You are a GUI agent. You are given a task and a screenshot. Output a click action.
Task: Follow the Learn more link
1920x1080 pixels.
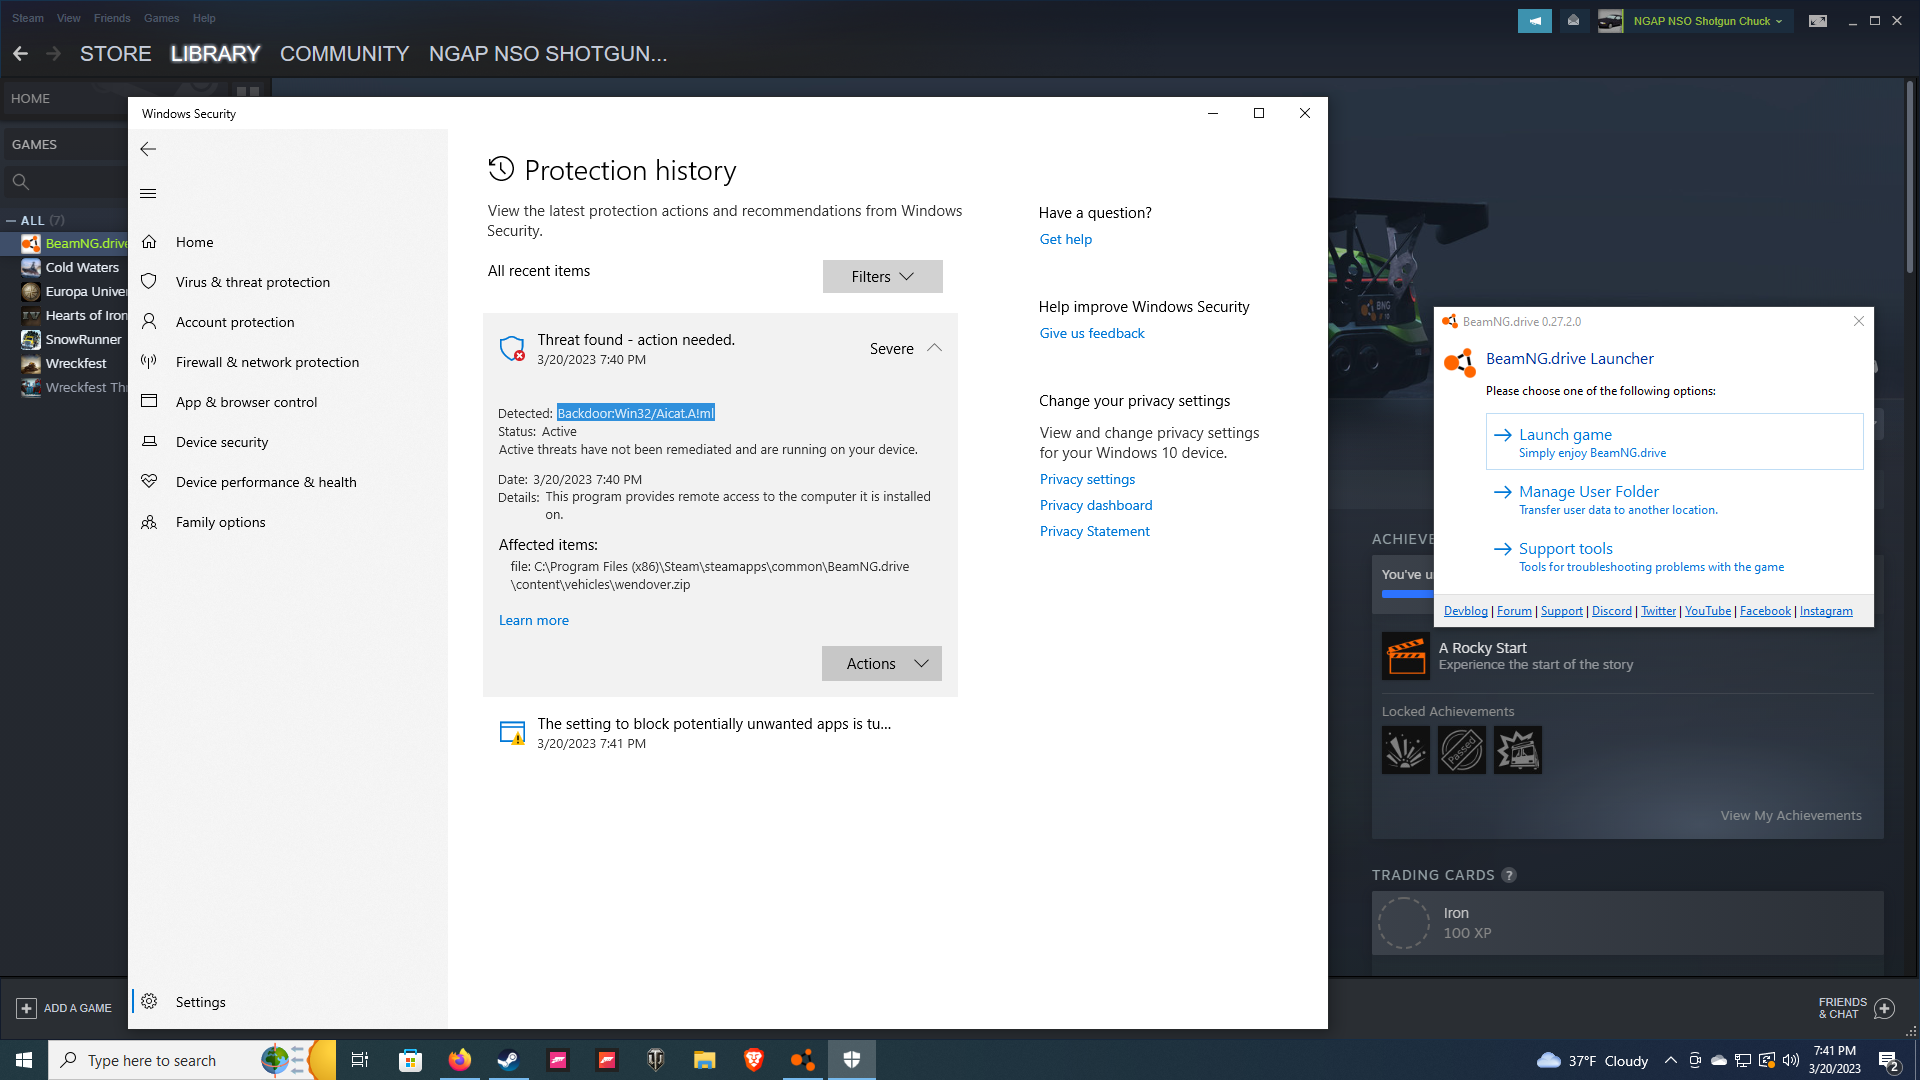pos(534,620)
